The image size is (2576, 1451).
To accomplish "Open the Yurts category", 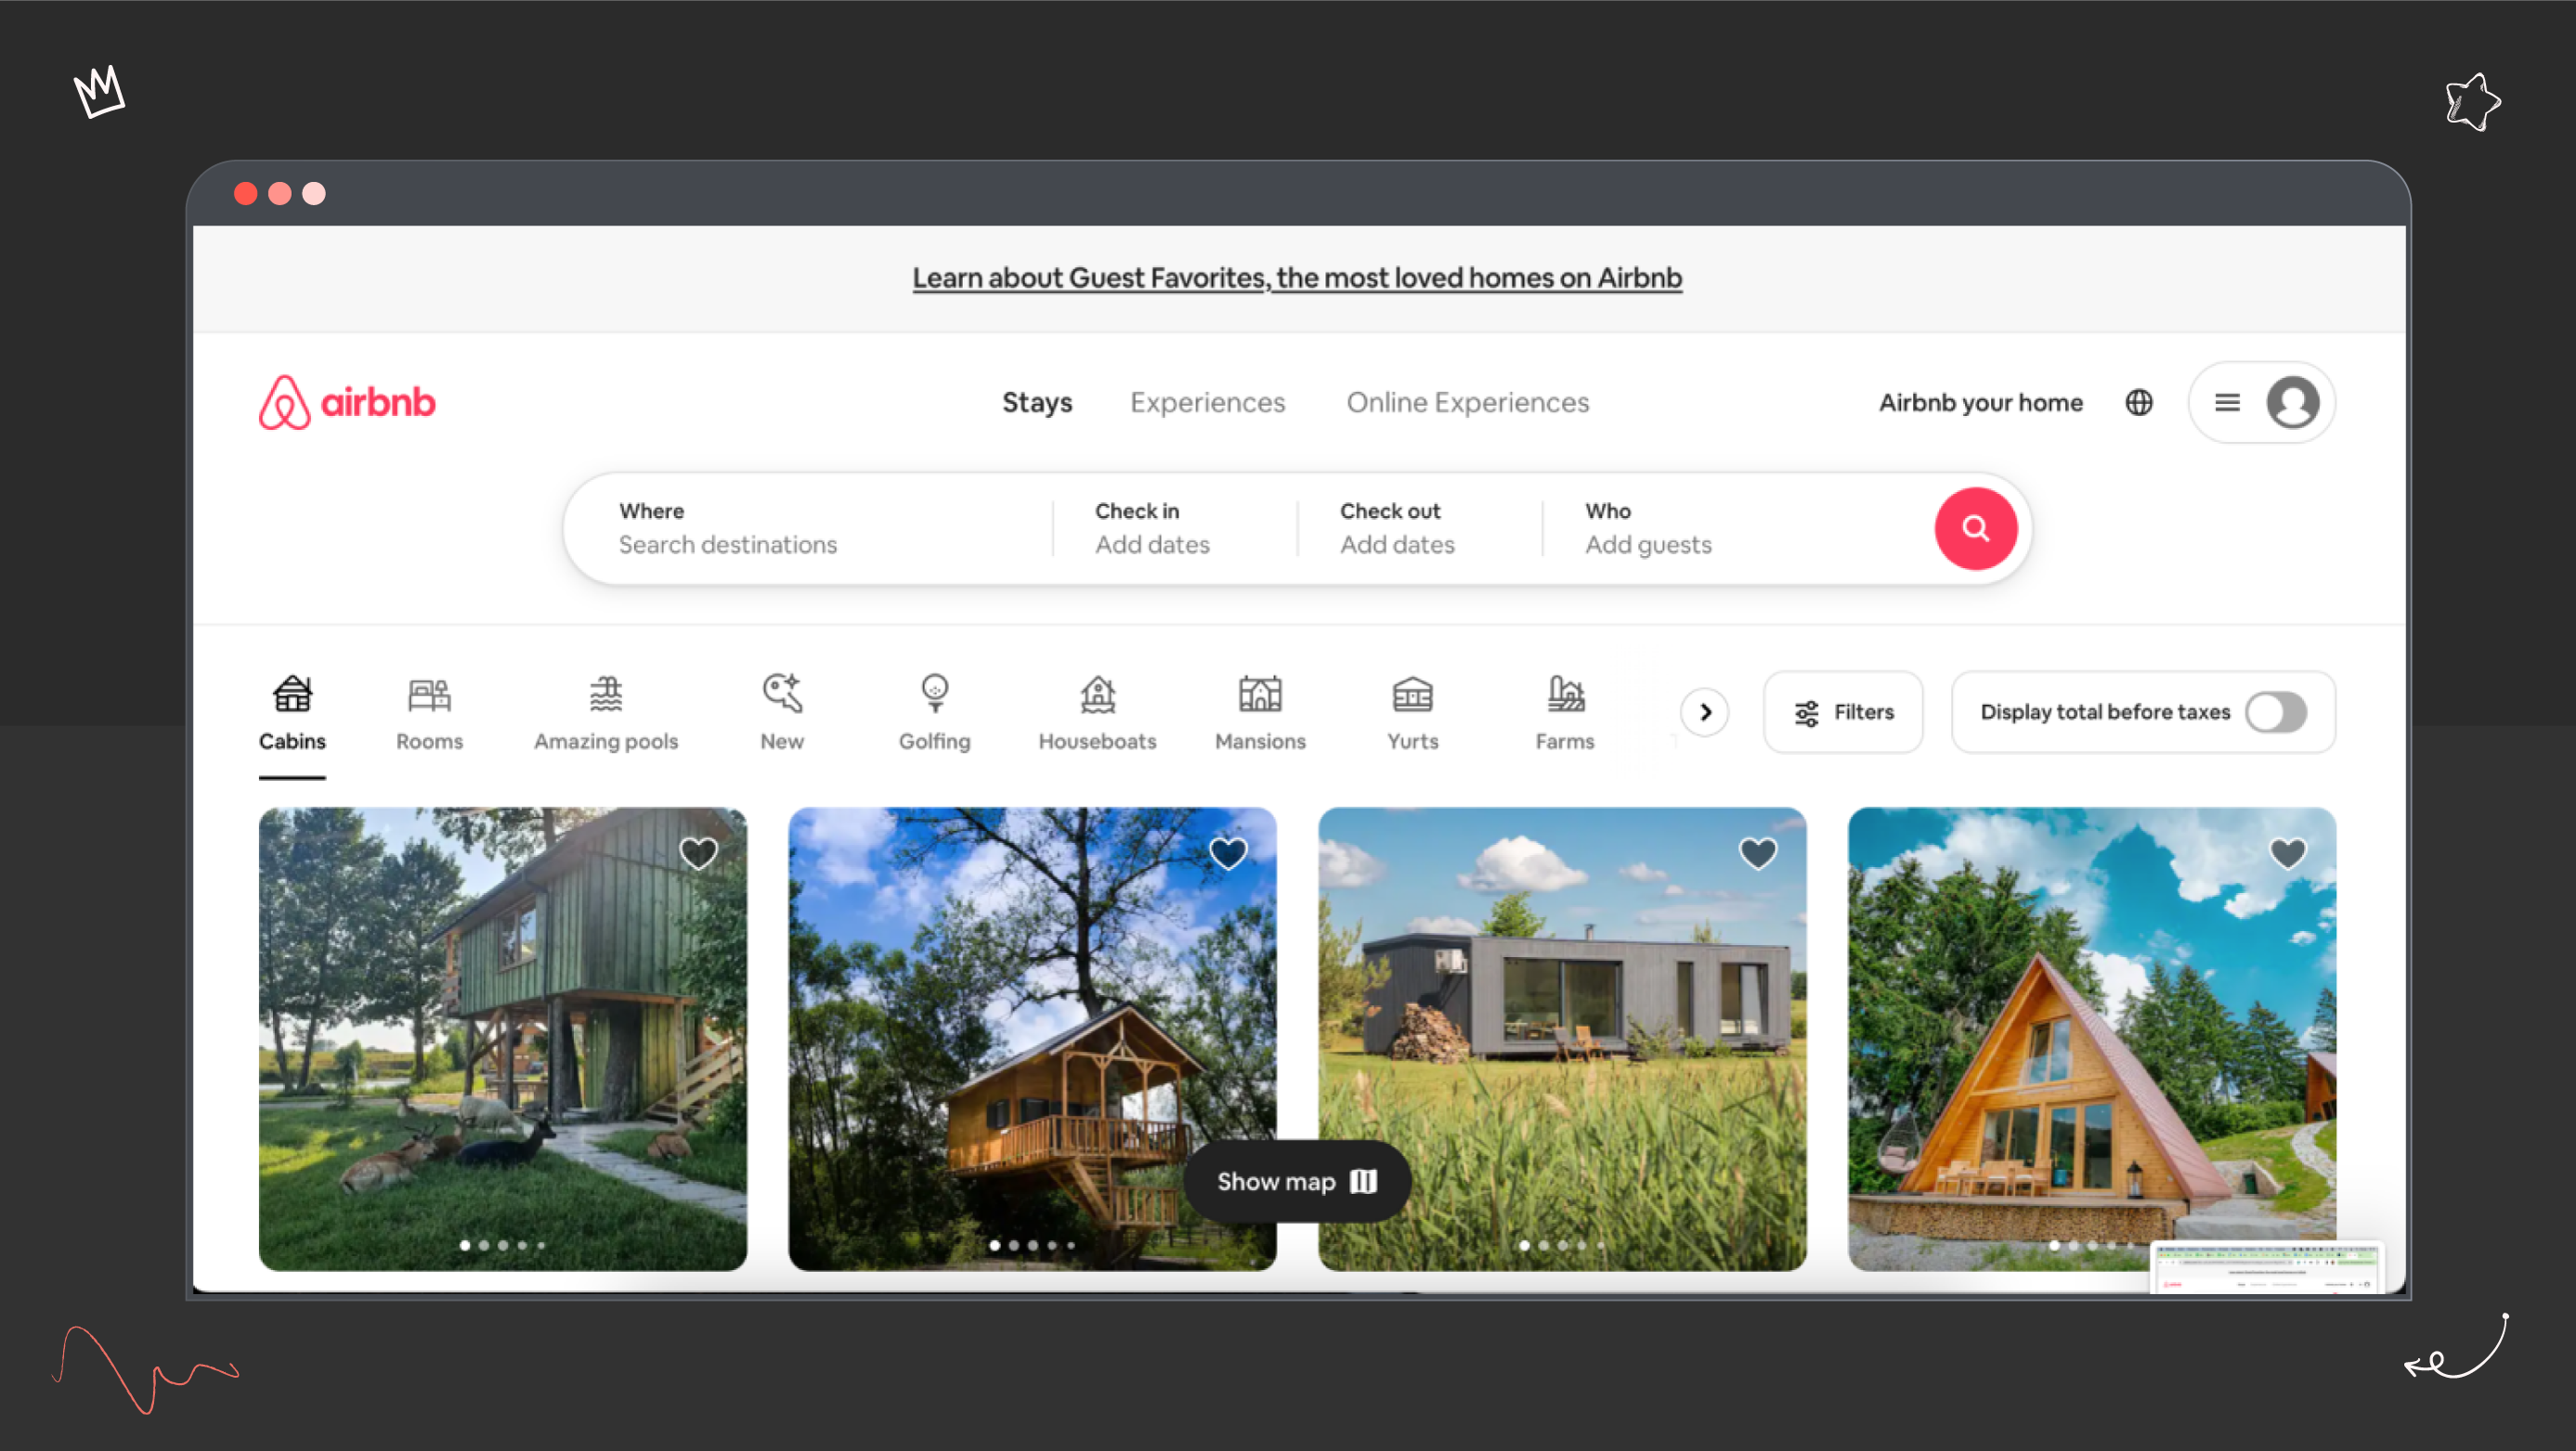I will click(1412, 712).
